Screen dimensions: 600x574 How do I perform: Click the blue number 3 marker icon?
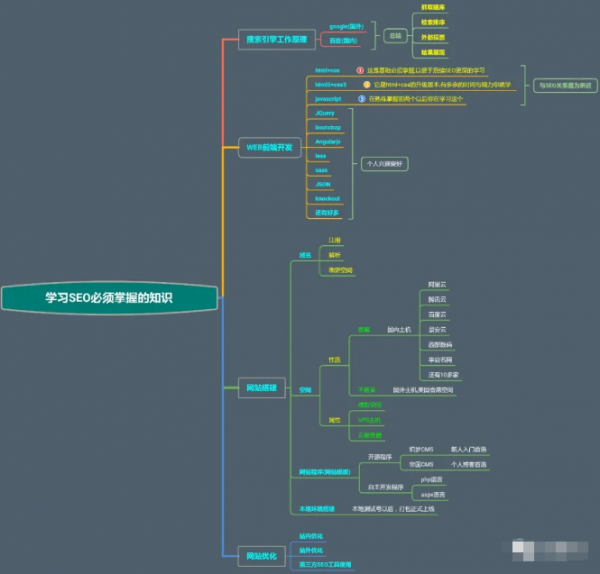click(363, 99)
